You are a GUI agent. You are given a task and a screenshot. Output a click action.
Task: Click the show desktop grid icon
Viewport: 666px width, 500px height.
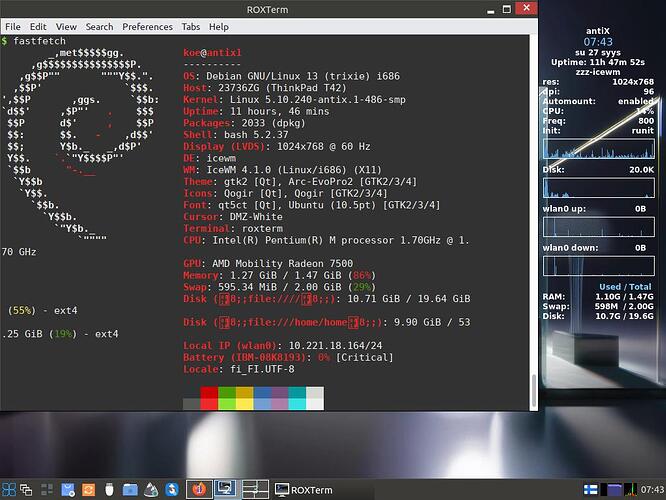pos(47,490)
